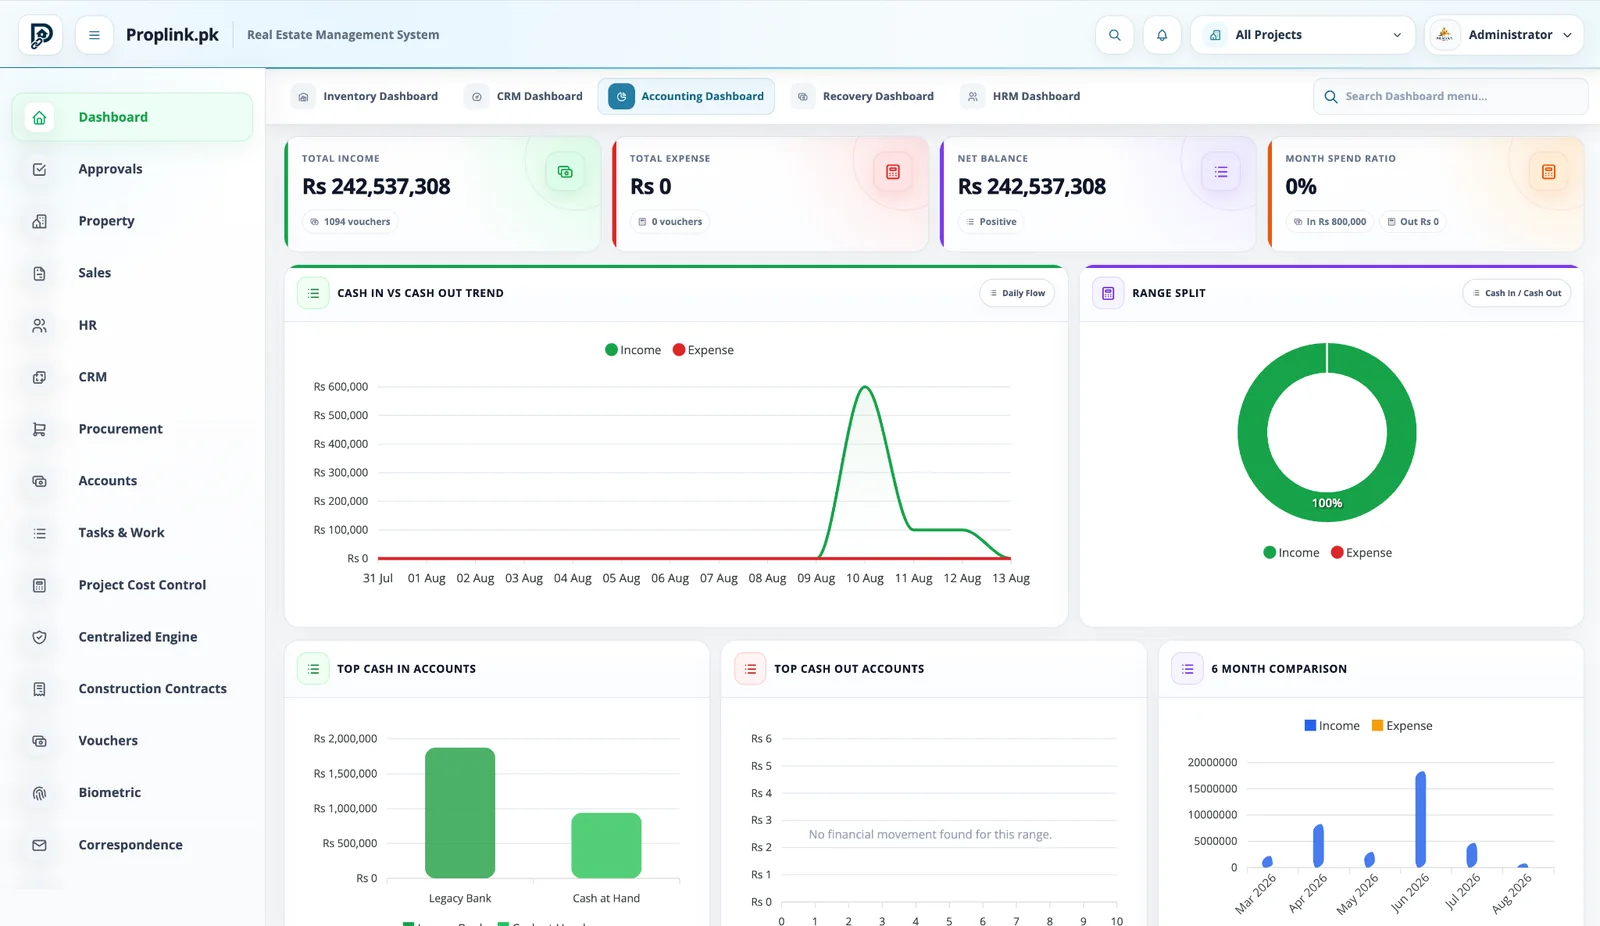Toggle Expense in 6 Month Comparison legend
The height and width of the screenshot is (926, 1600).
[1402, 726]
